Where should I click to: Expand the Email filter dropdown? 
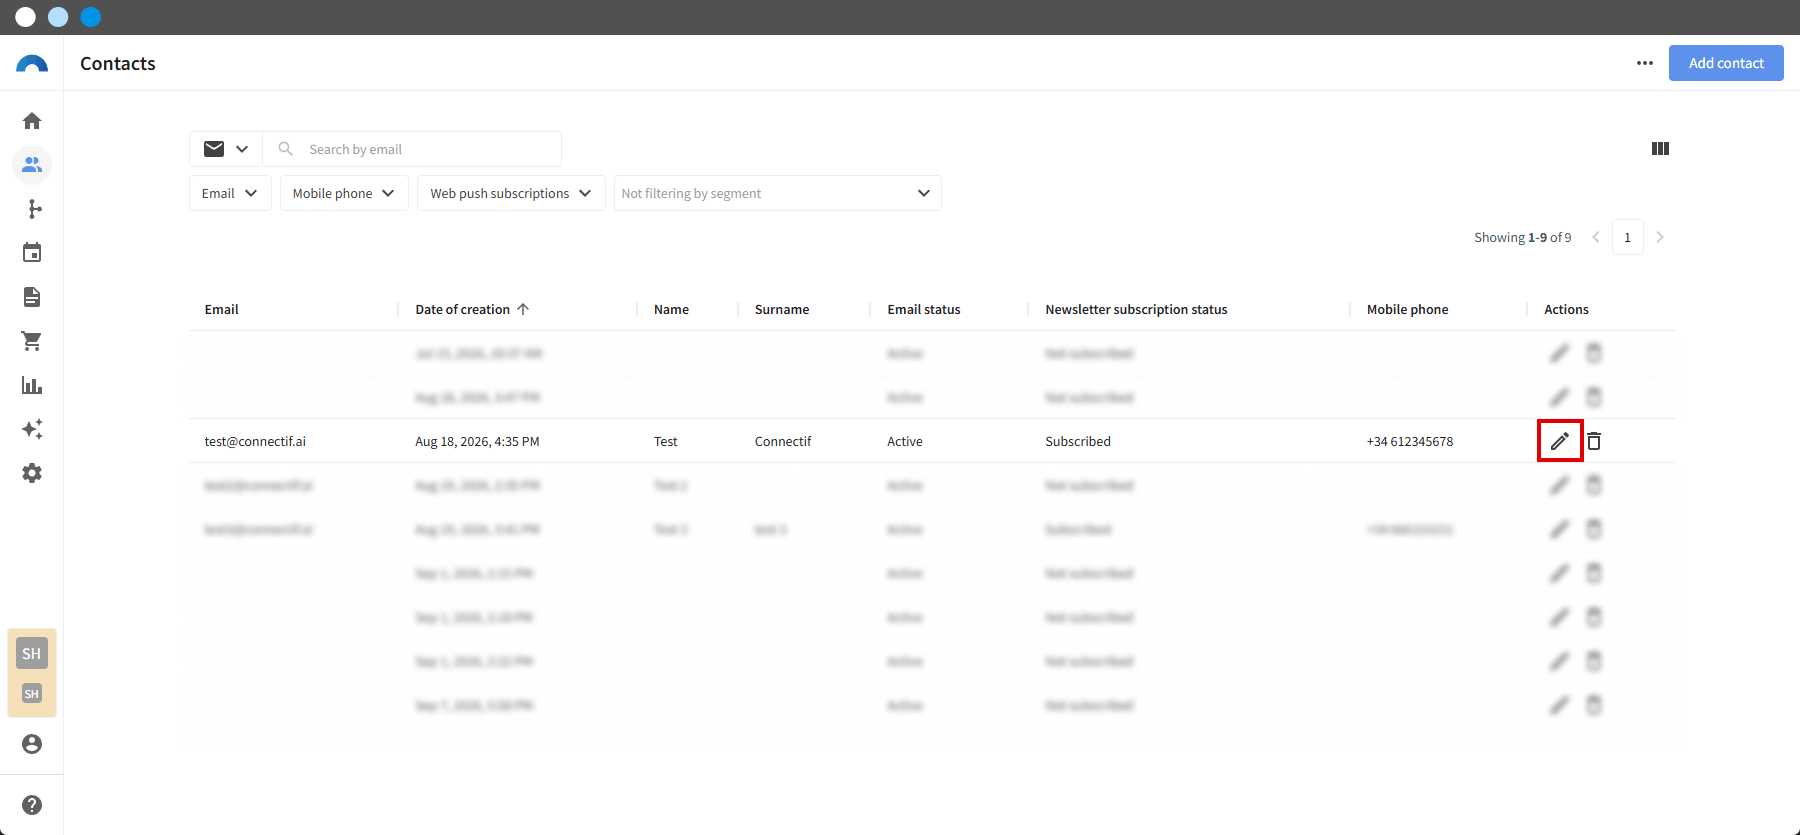230,193
